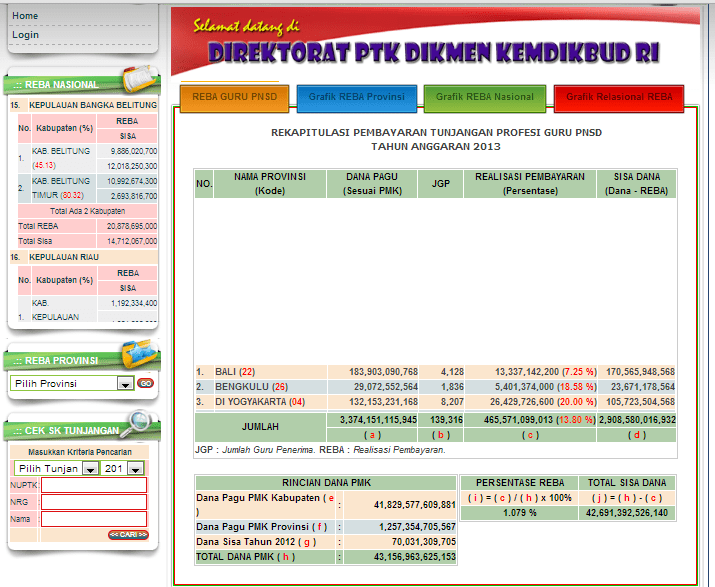Click JUMLAH total 3,374,151,115,945
715x587 pixels.
[378, 420]
